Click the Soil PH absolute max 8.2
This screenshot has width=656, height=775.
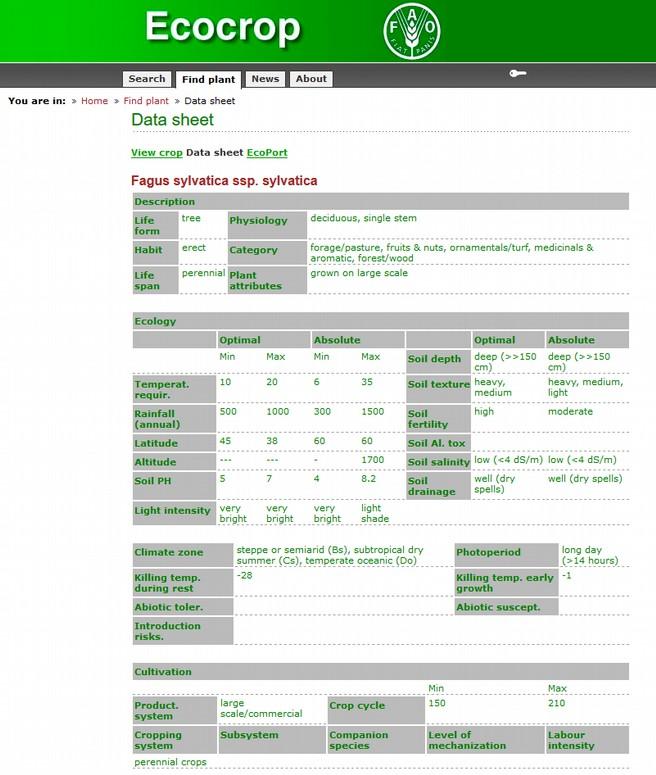(368, 478)
